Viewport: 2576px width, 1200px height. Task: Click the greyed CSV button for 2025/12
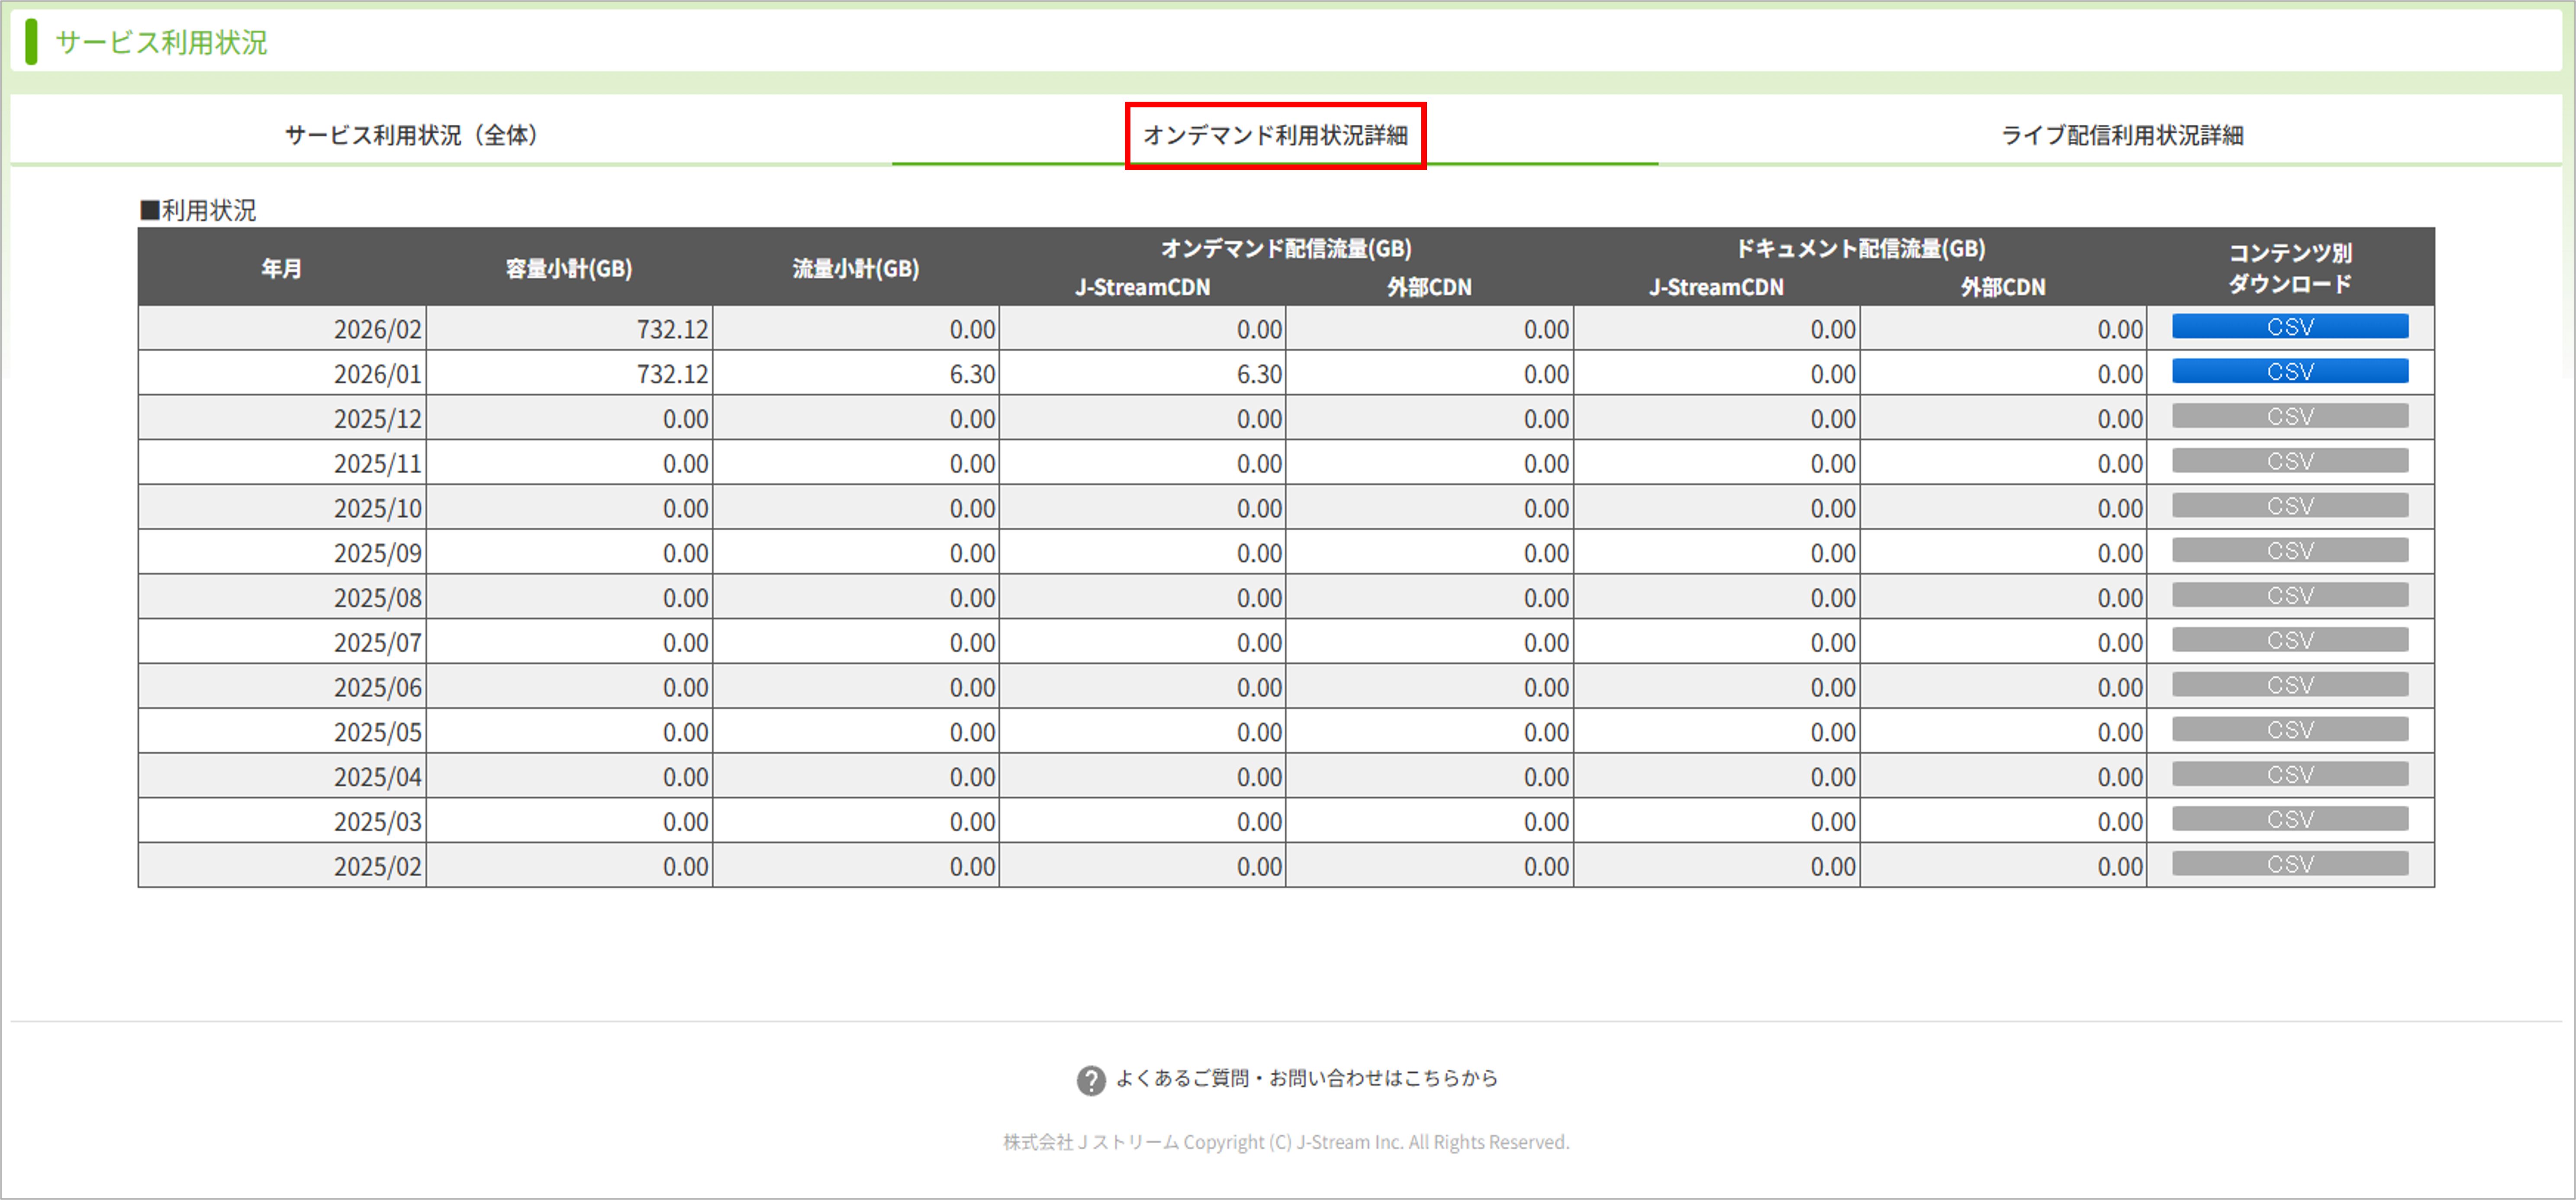click(2290, 416)
